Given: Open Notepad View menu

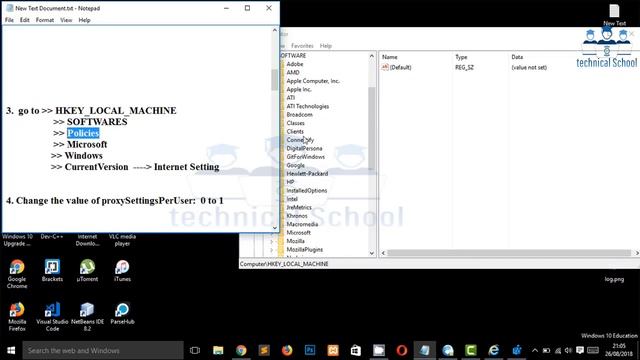Looking at the screenshot, I should [66, 20].
